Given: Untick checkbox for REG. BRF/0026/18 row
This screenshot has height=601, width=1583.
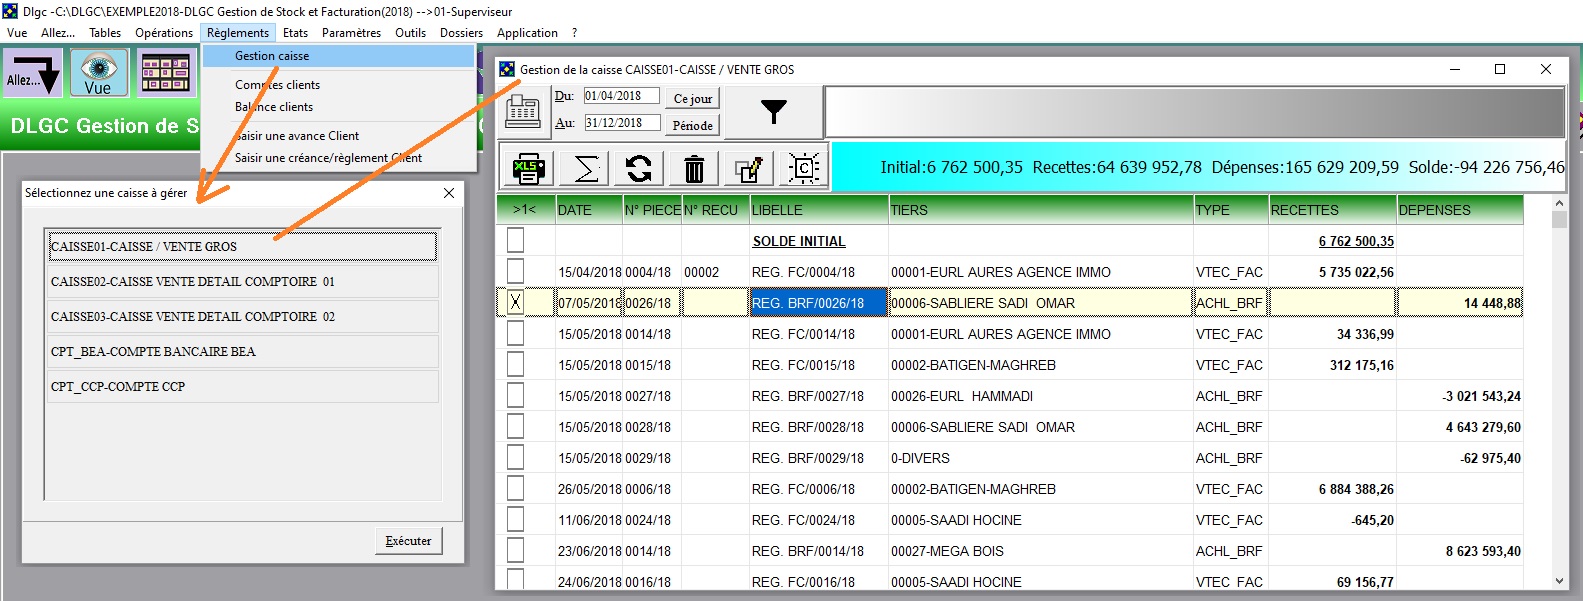Looking at the screenshot, I should pyautogui.click(x=515, y=302).
